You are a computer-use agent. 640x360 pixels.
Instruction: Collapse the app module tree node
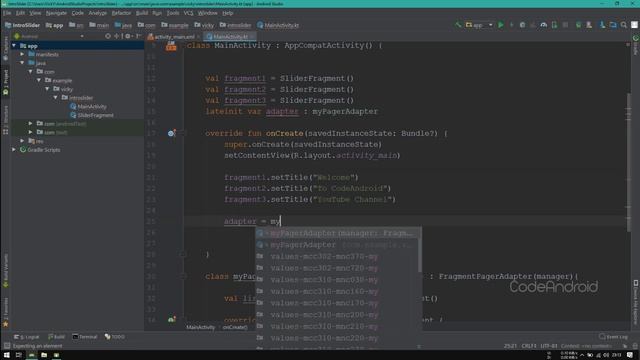point(14,46)
